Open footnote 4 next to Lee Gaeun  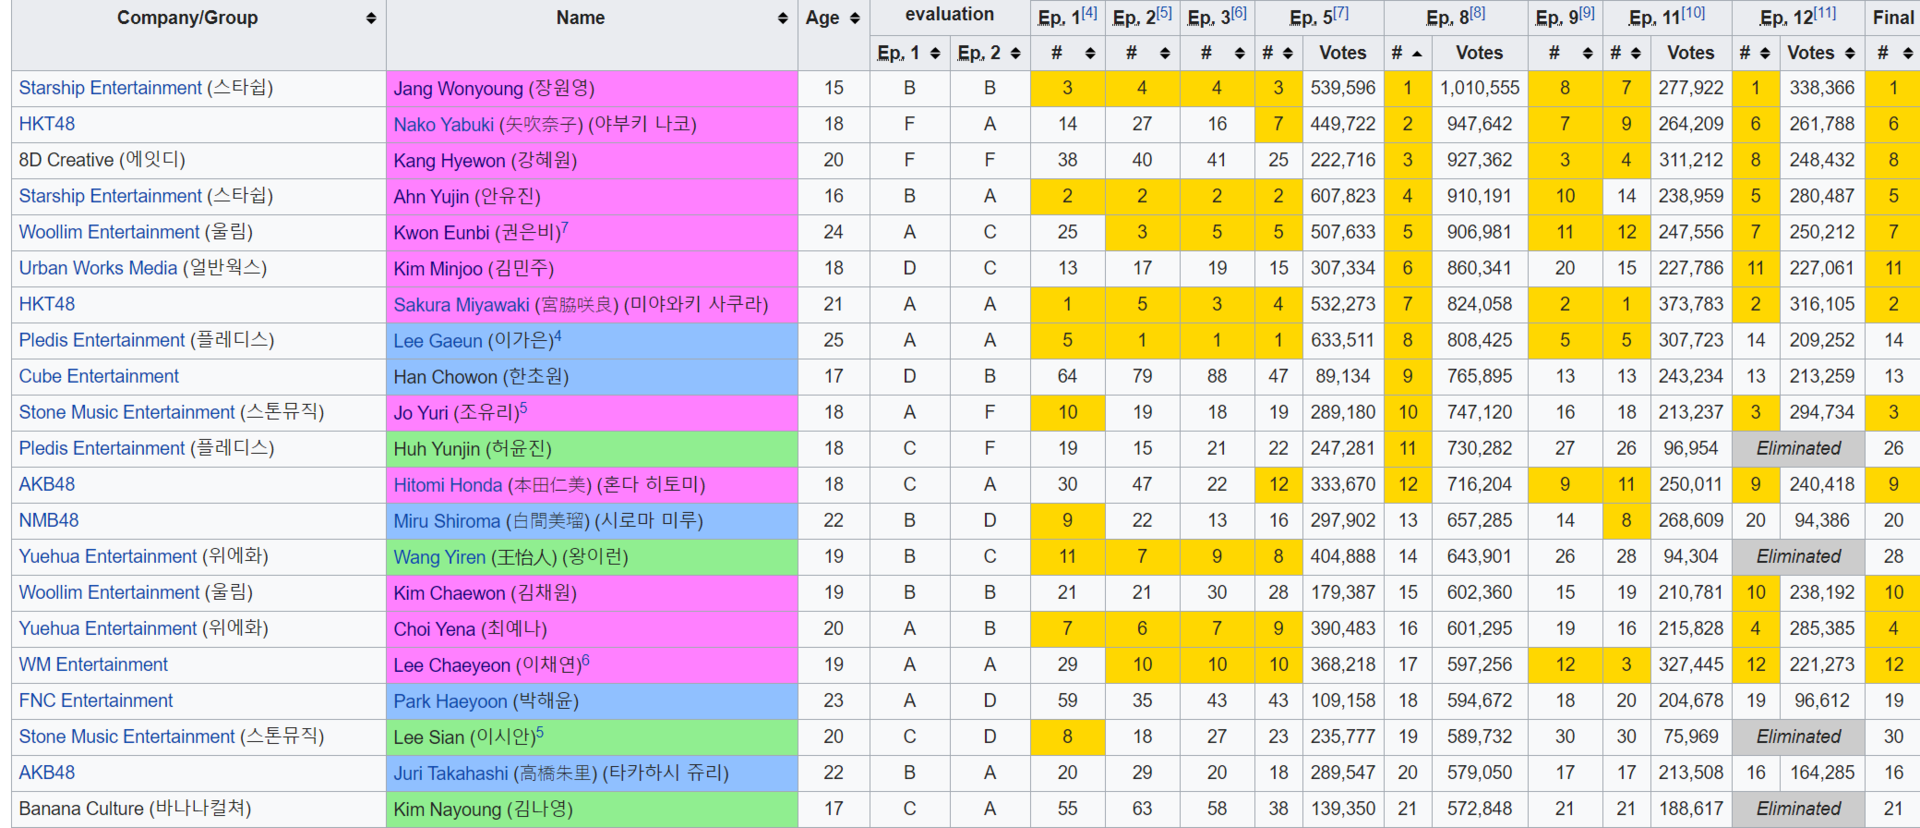point(557,335)
